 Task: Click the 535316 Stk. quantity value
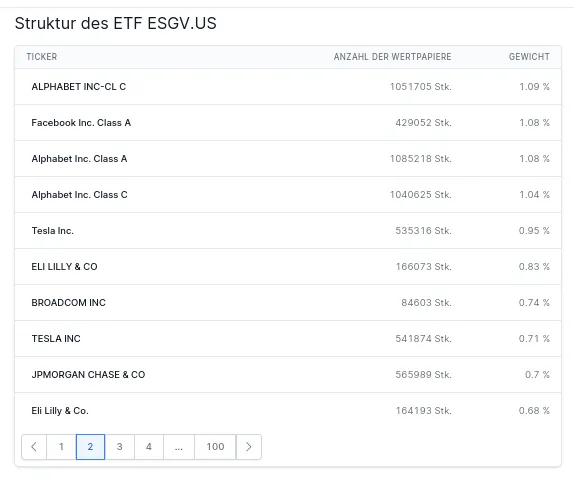[x=424, y=231]
